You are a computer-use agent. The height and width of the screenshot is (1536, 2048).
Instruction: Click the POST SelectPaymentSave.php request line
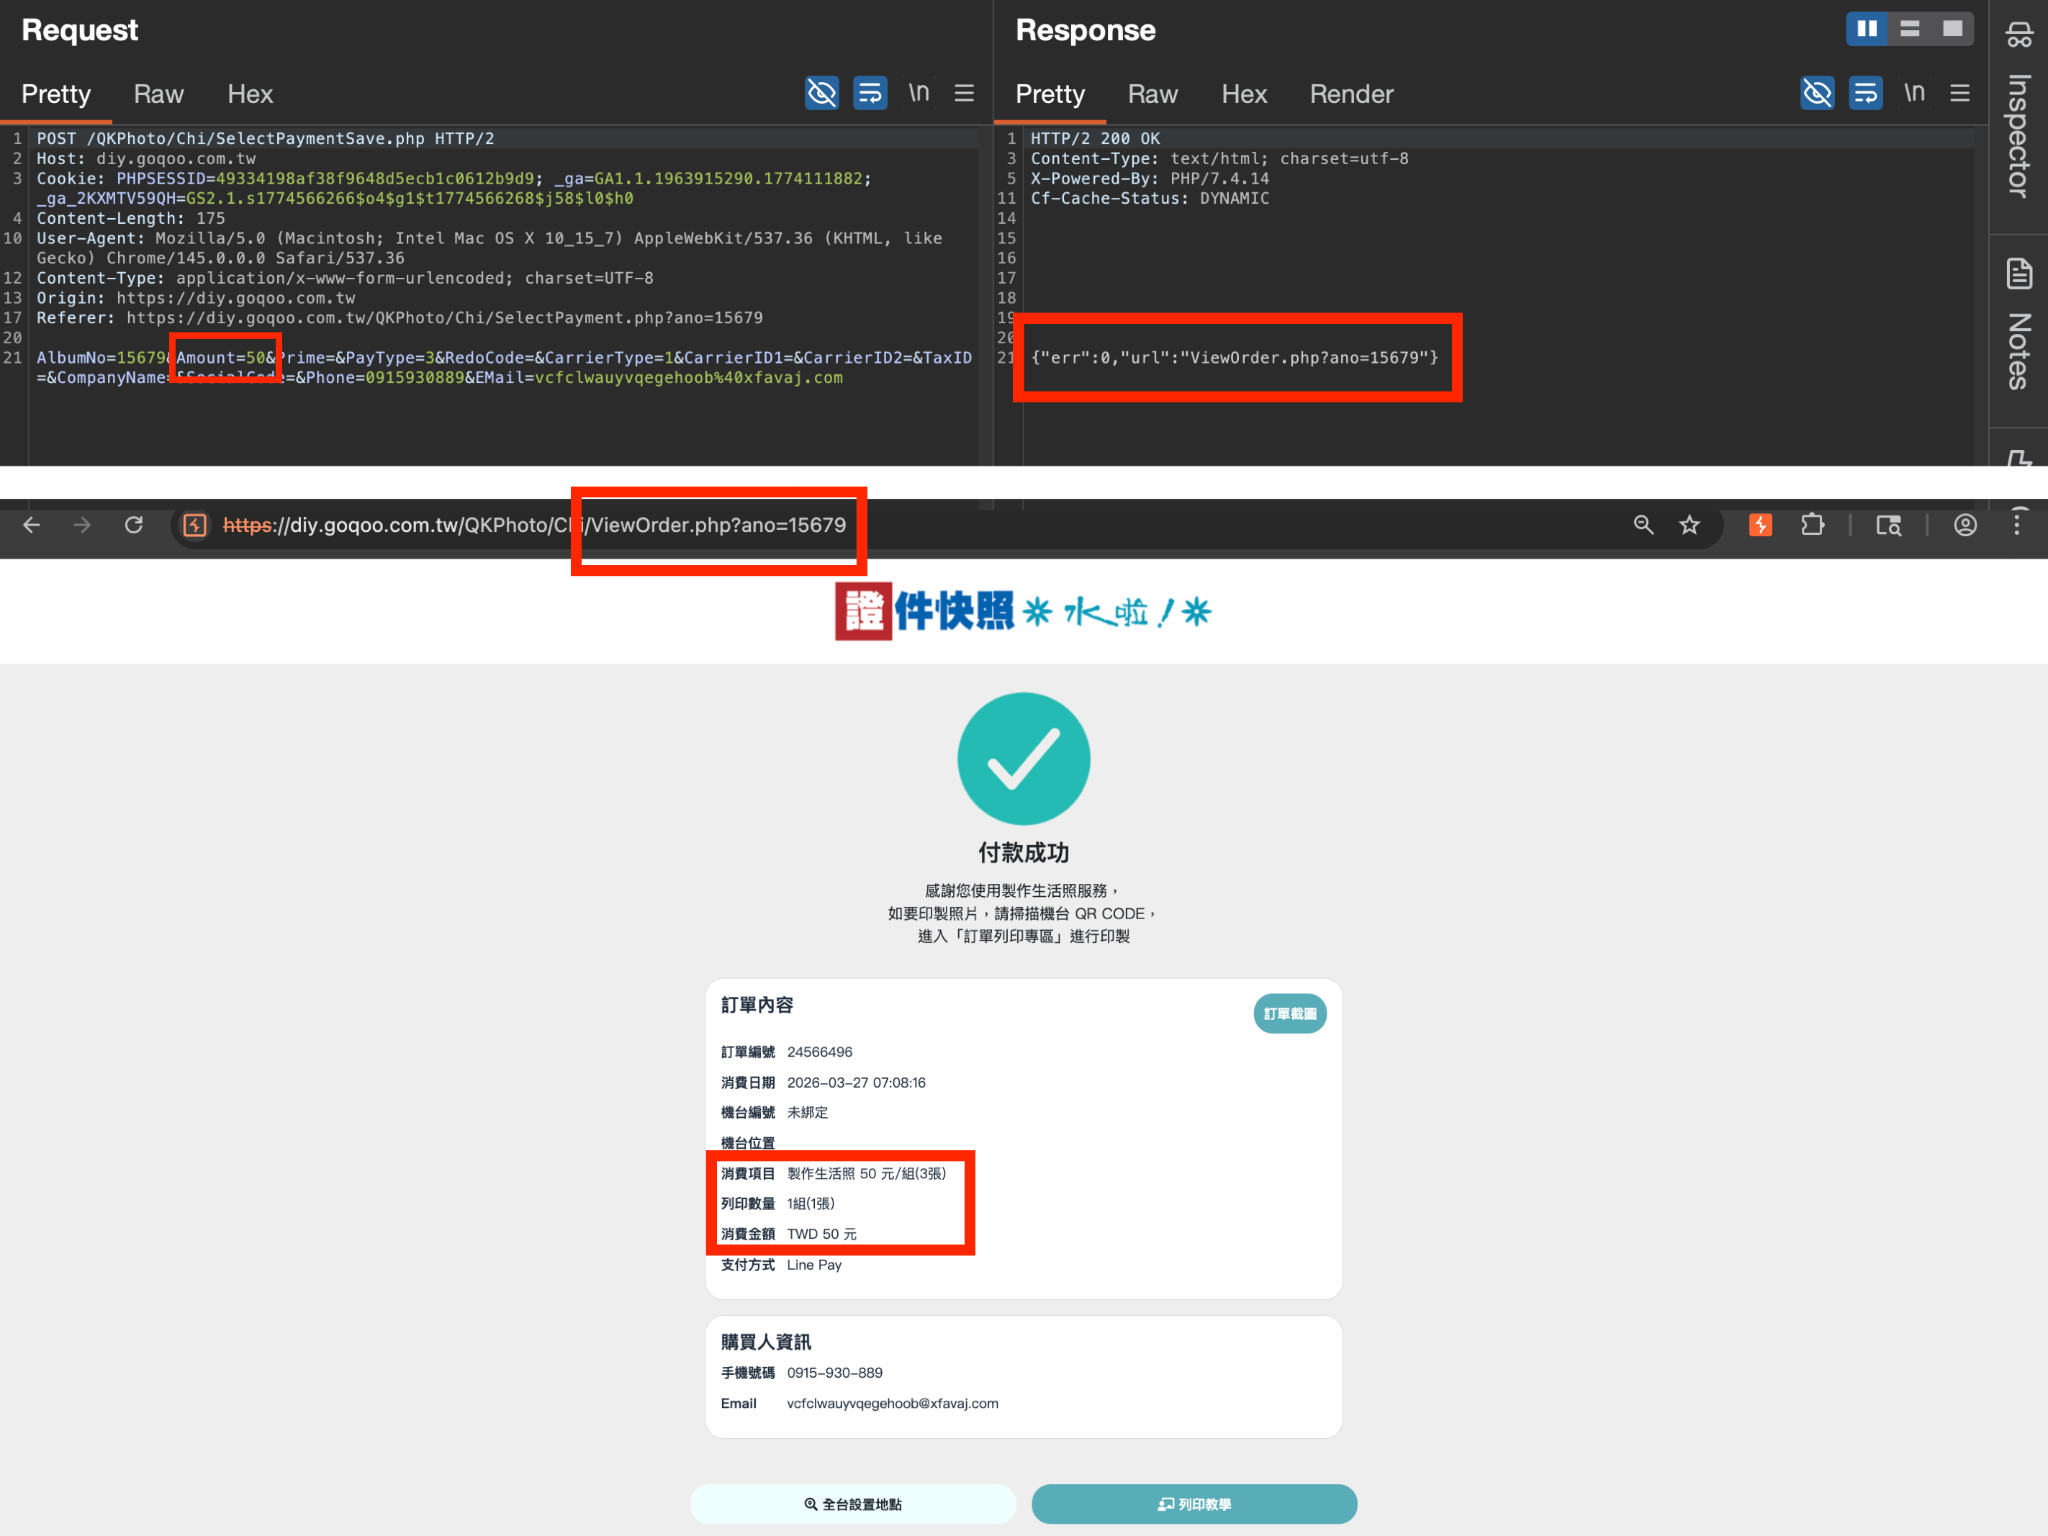(x=265, y=138)
